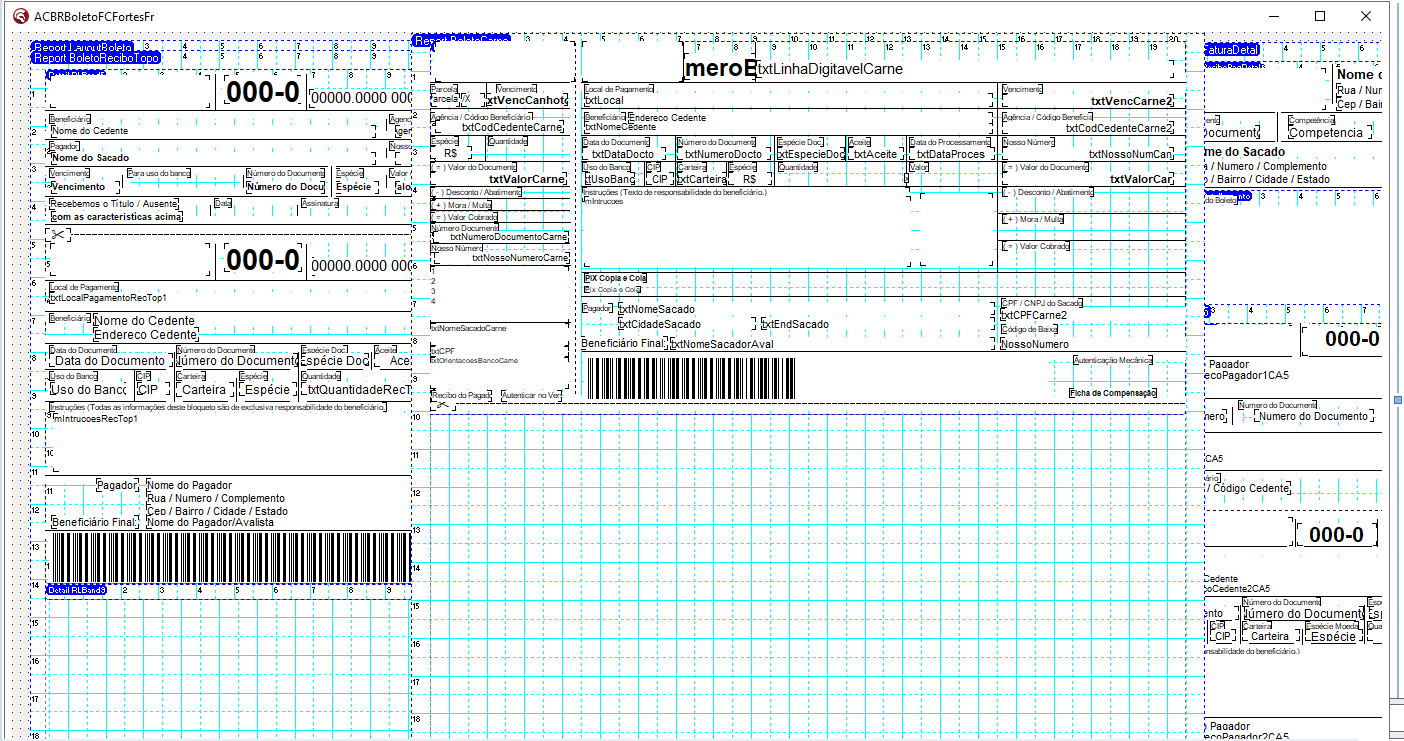Screen dimensions: 1404x741
Task: Select the txtCarteira field
Action: pos(702,179)
